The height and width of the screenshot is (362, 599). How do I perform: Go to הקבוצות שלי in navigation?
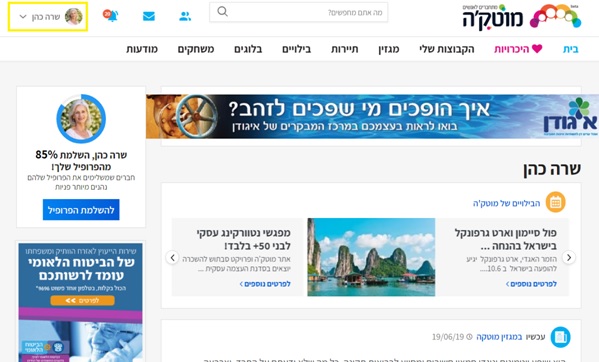(447, 49)
